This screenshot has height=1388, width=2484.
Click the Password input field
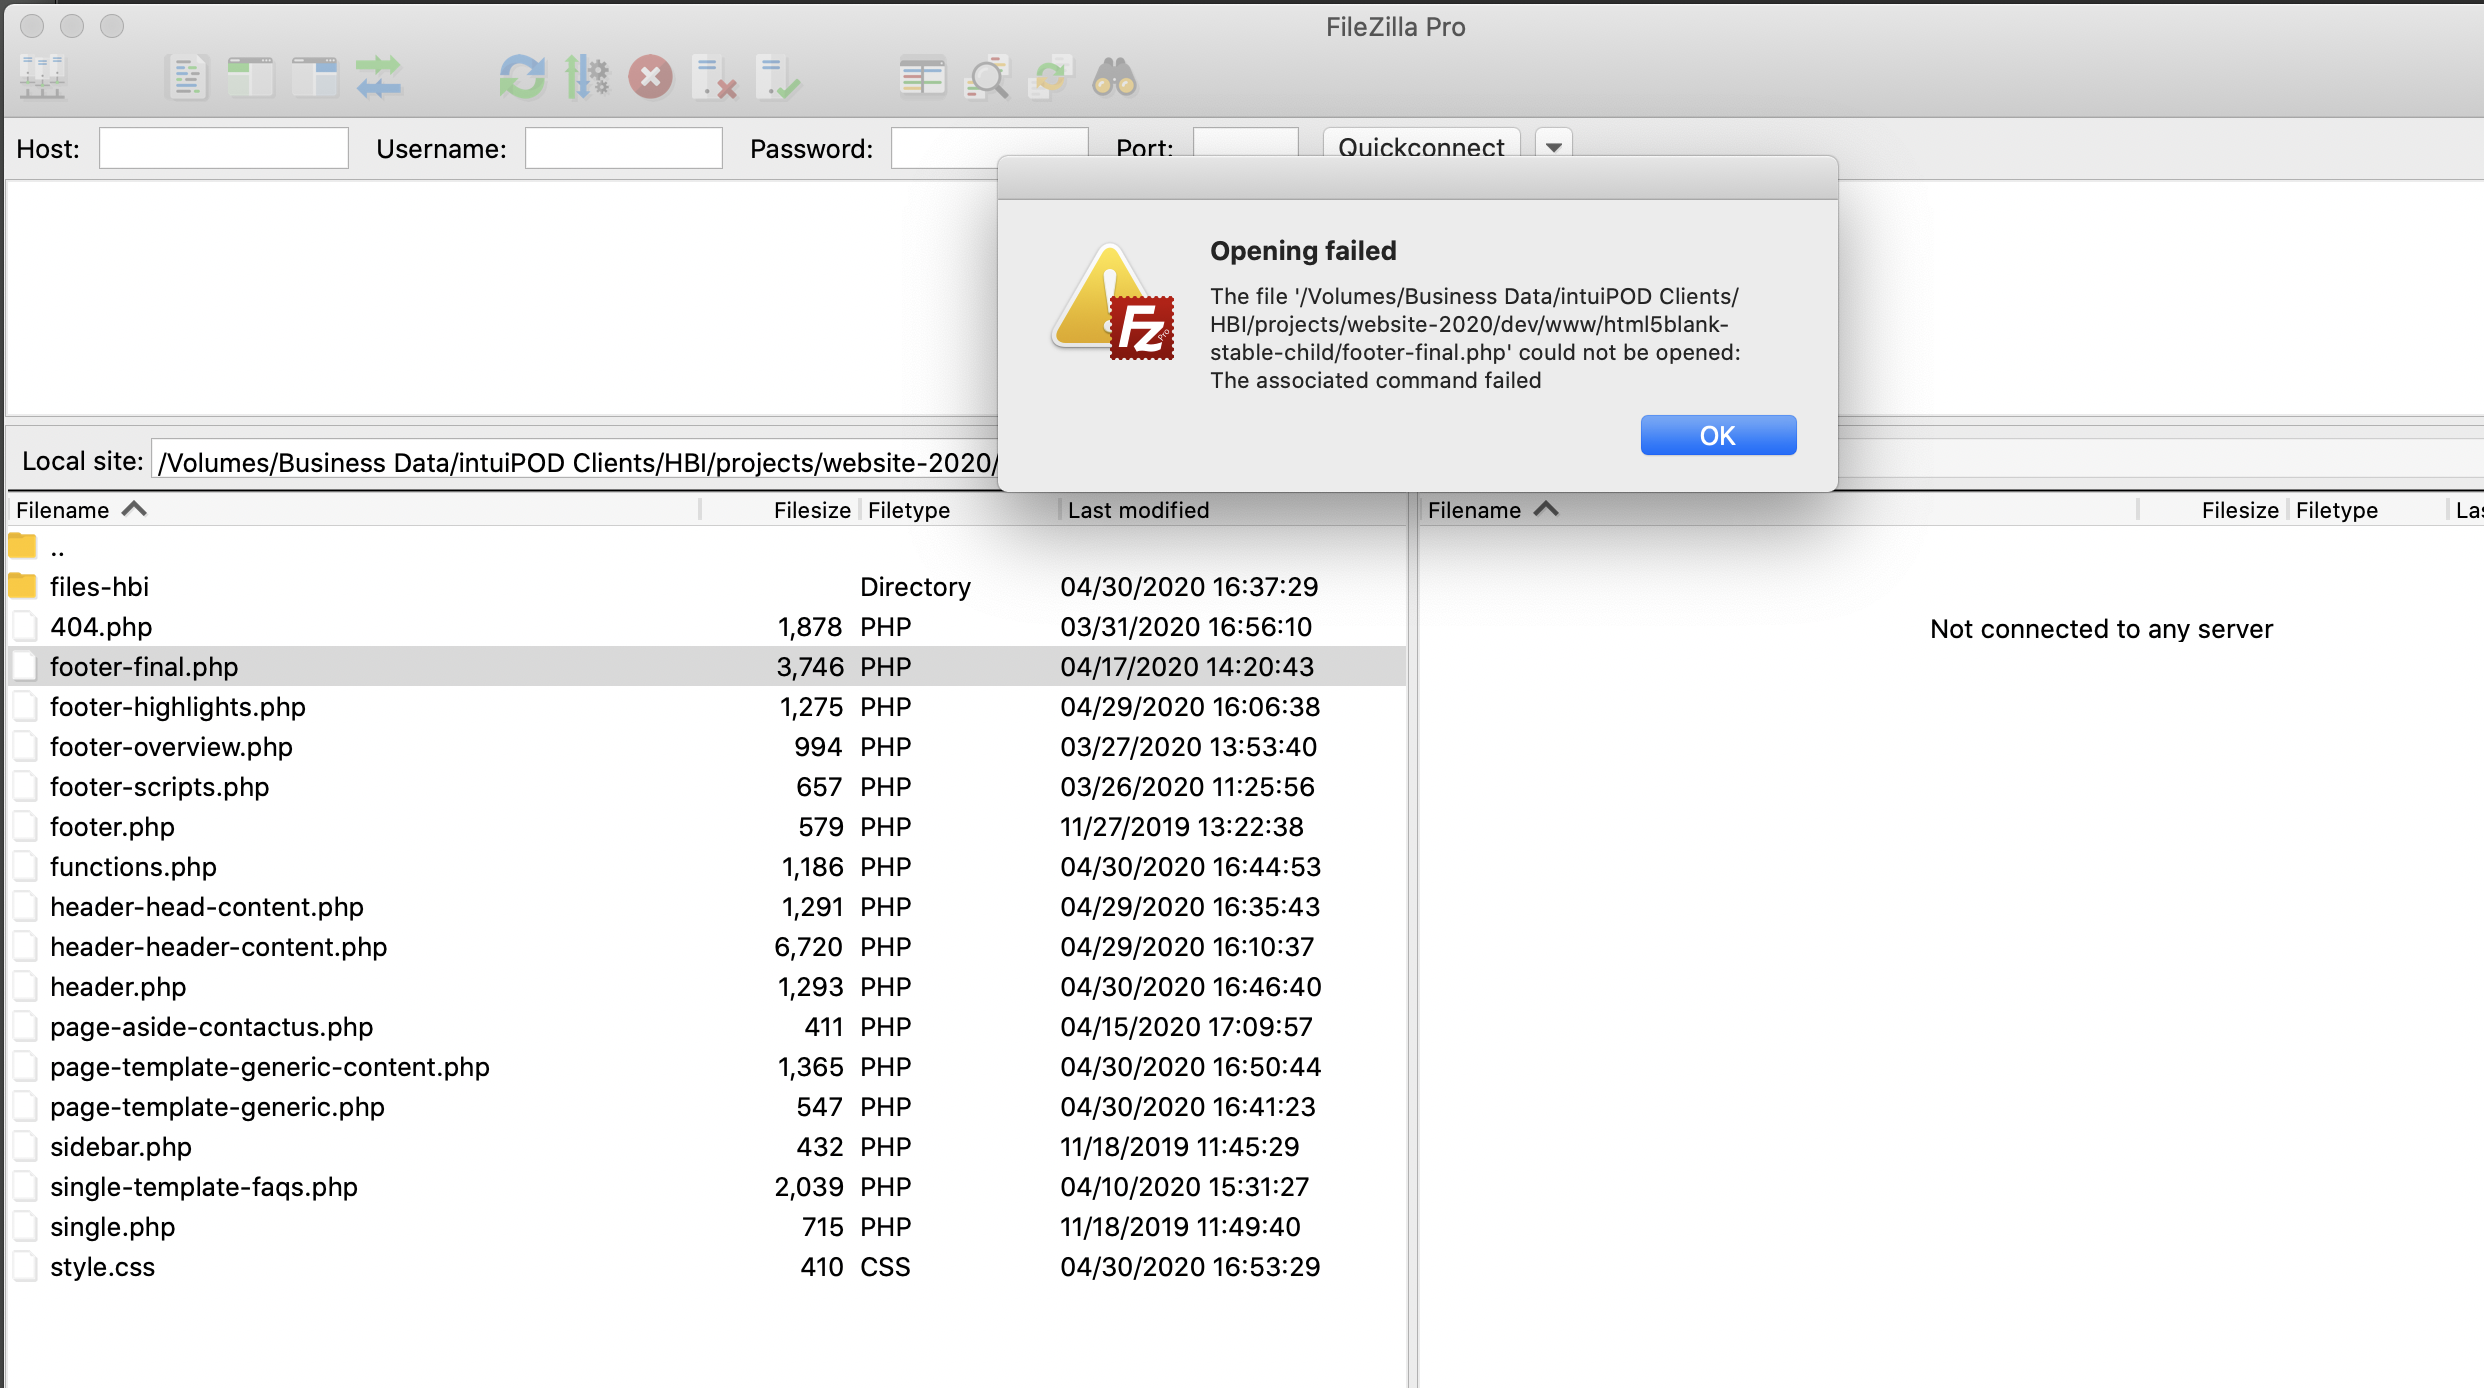pyautogui.click(x=989, y=148)
